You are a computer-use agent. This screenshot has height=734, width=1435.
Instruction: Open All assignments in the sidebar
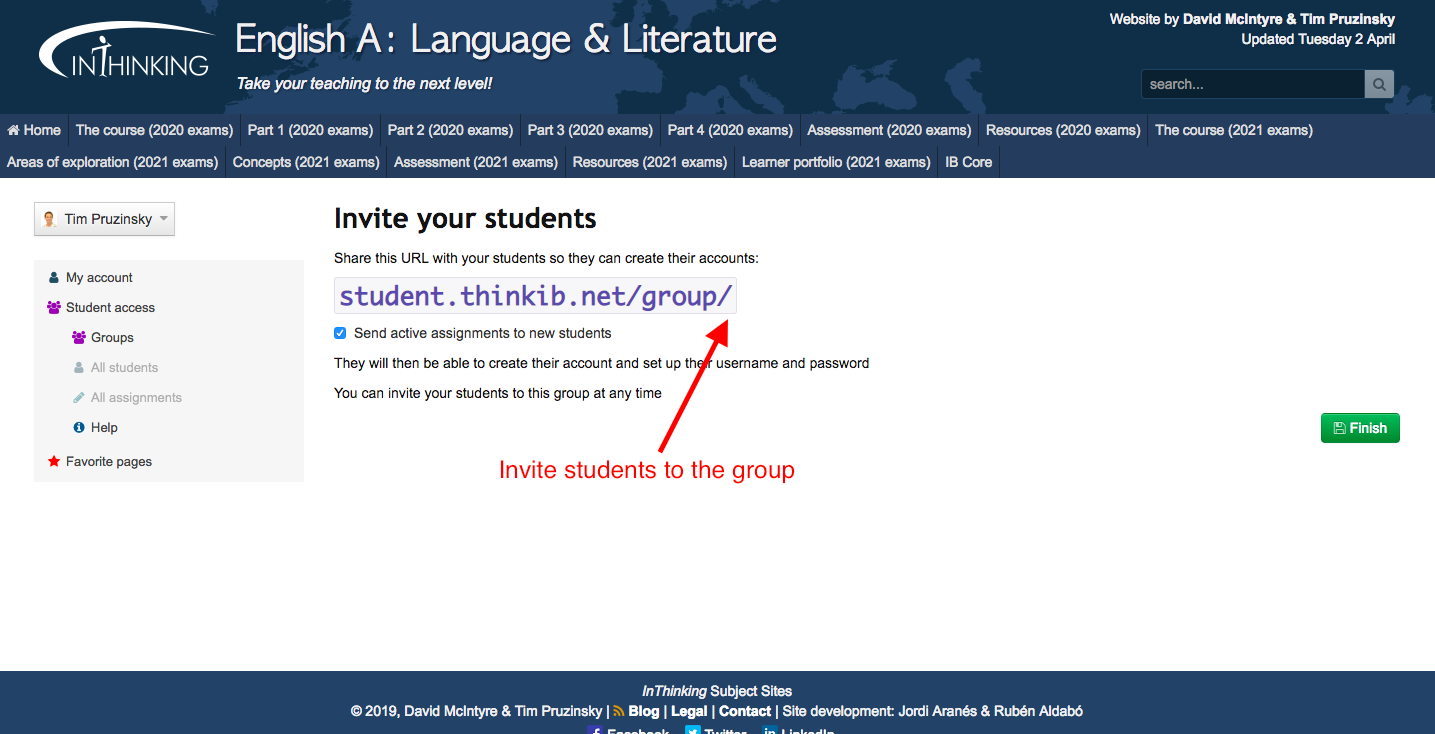[x=136, y=398]
